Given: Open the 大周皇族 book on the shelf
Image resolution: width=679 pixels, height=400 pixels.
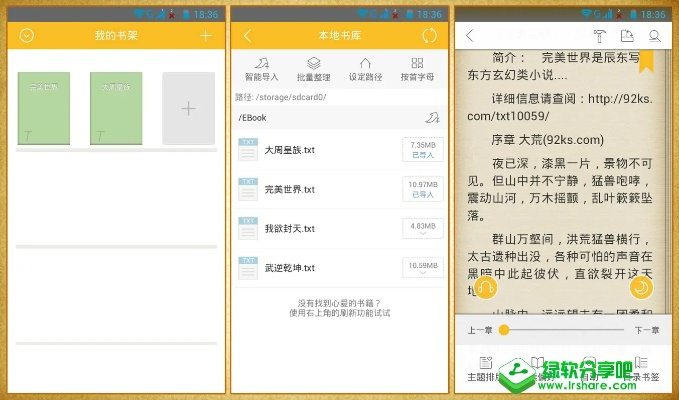Looking at the screenshot, I should point(115,107).
